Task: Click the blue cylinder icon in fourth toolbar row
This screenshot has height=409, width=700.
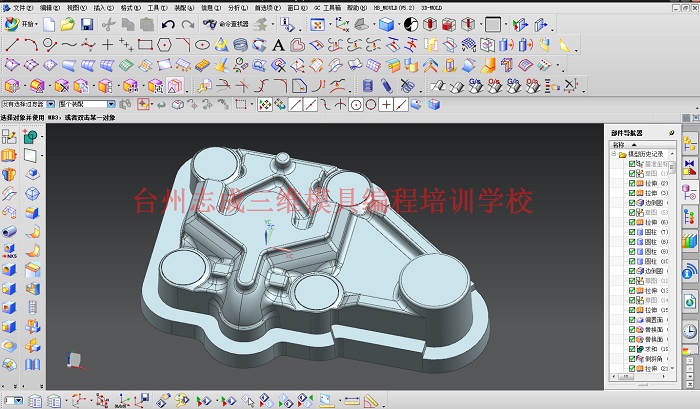Action: click(x=367, y=85)
